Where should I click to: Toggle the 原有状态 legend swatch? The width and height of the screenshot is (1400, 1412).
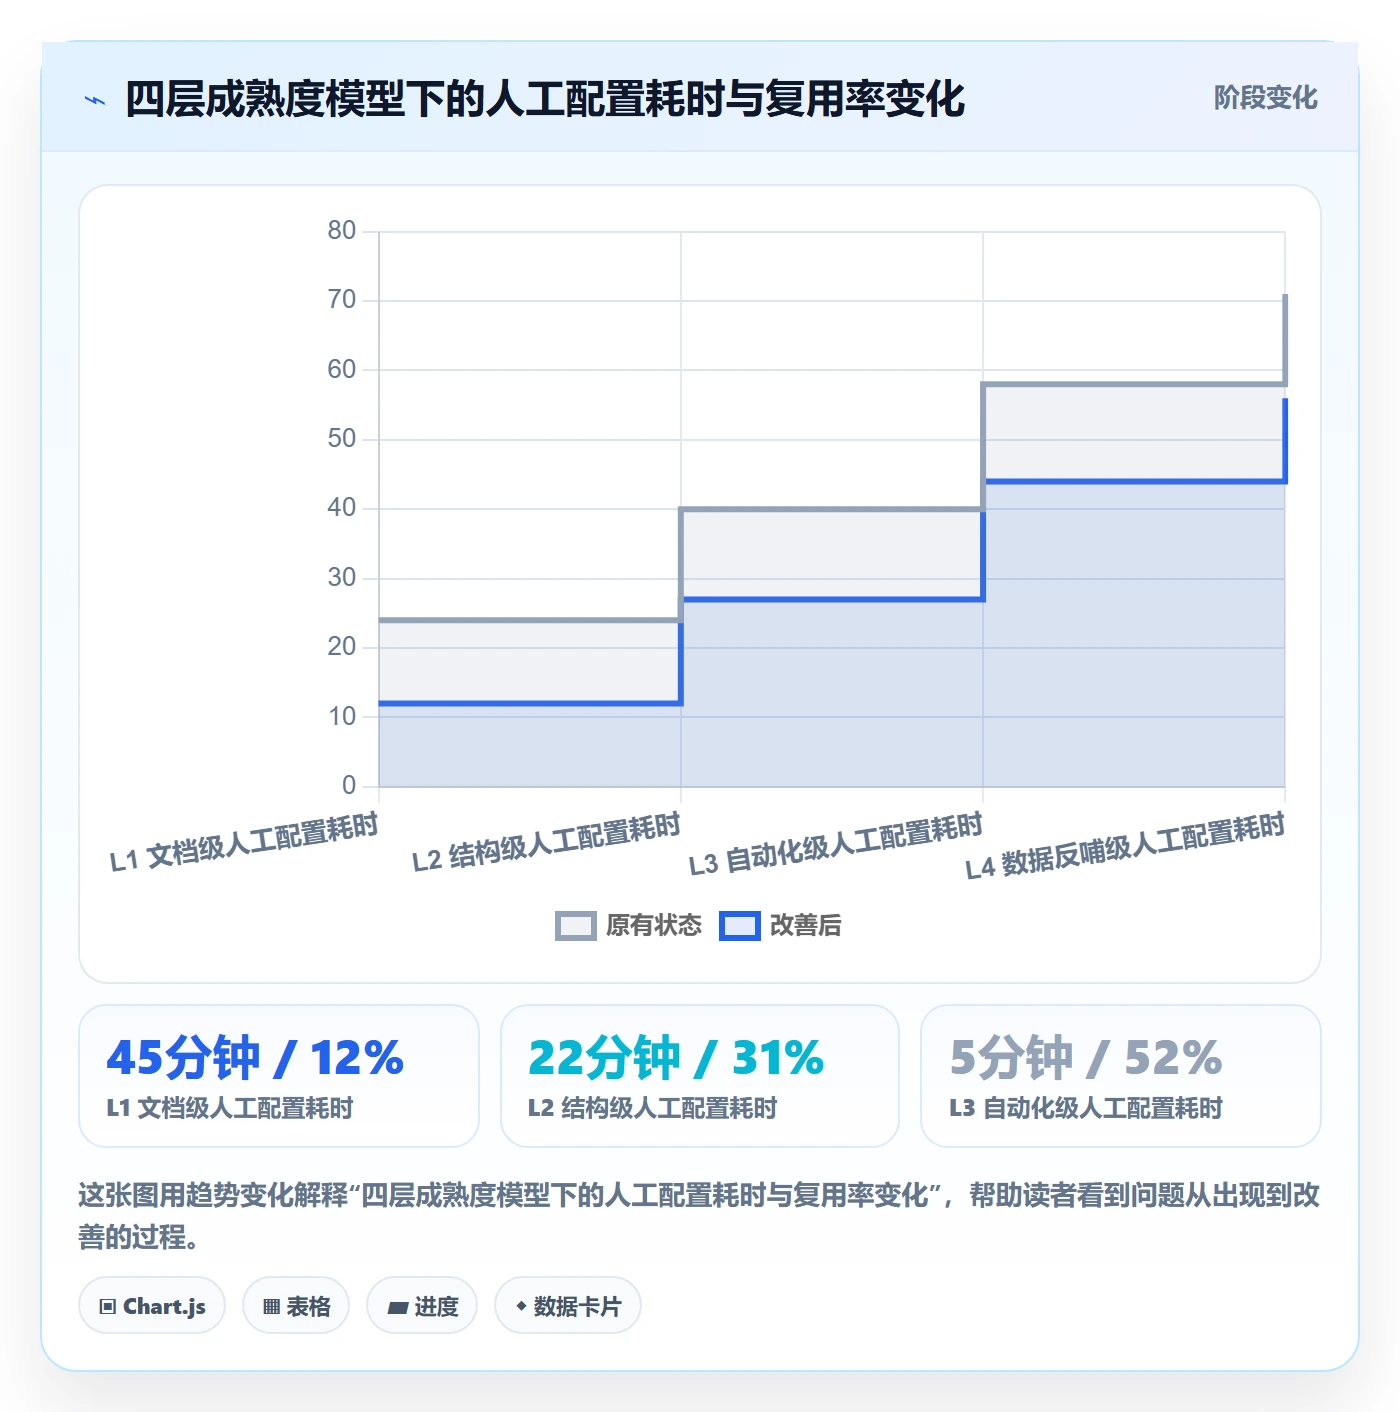click(x=576, y=926)
